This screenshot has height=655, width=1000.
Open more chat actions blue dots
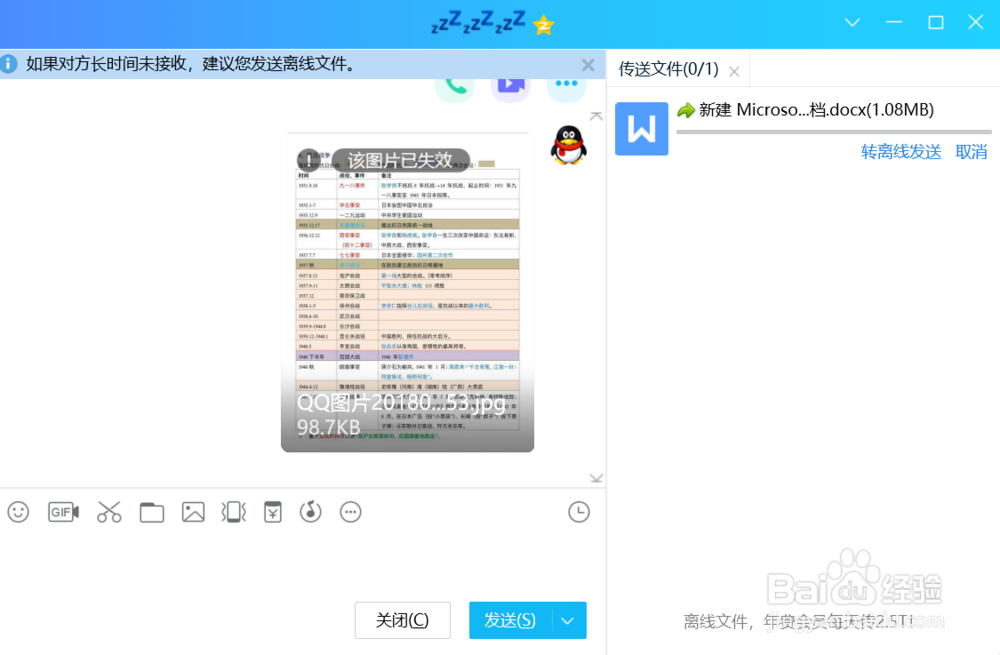(566, 88)
